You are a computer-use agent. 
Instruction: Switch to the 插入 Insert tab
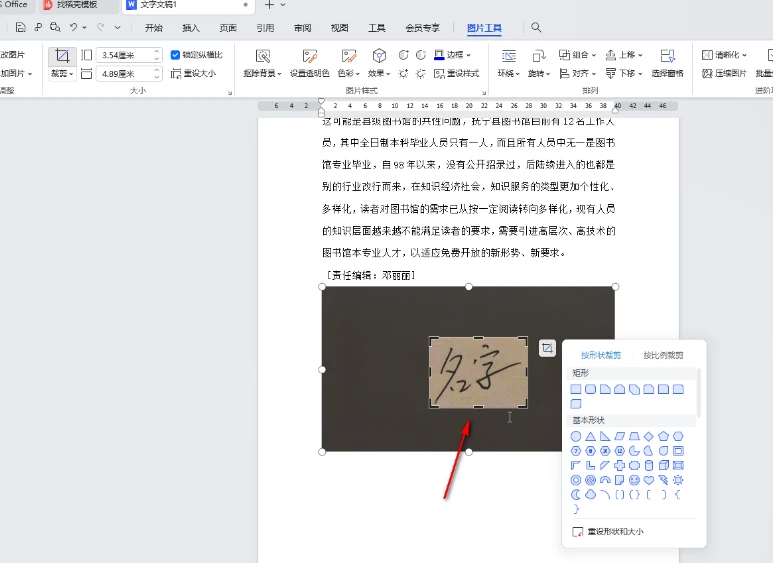(191, 28)
